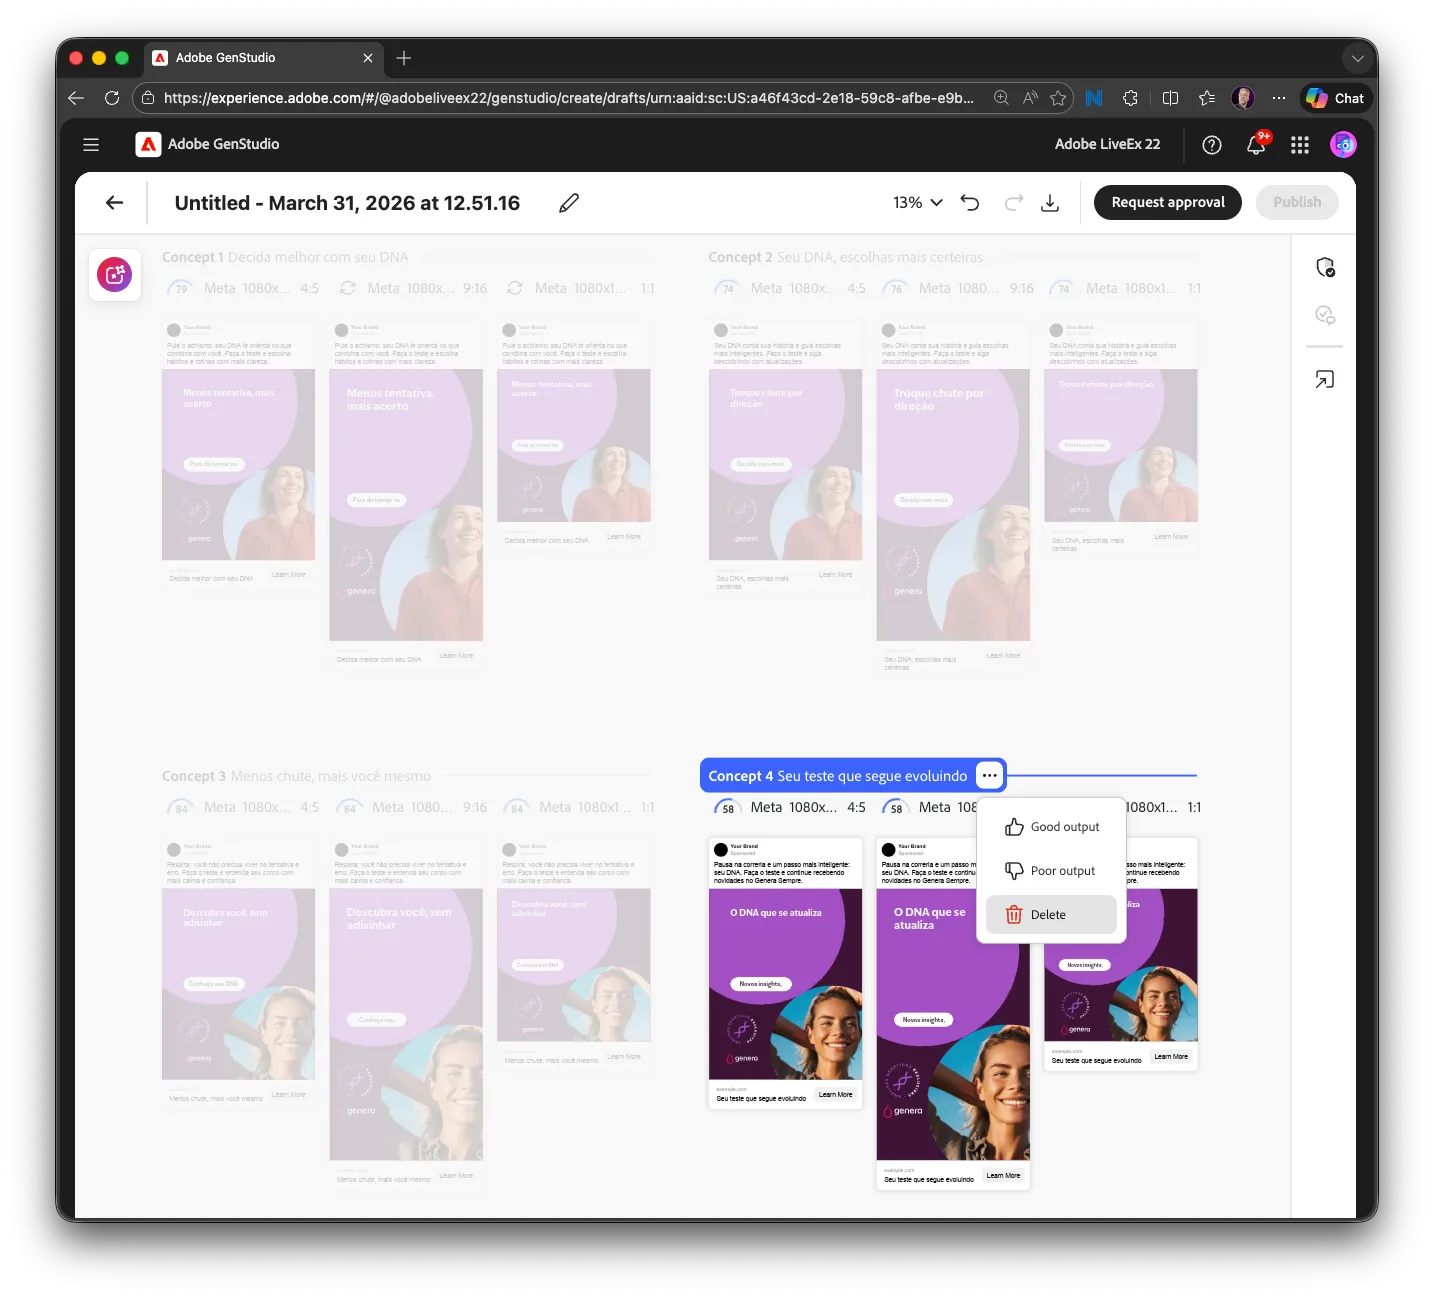Open a new browser tab
Viewport: 1434px width, 1296px height.
pos(404,58)
